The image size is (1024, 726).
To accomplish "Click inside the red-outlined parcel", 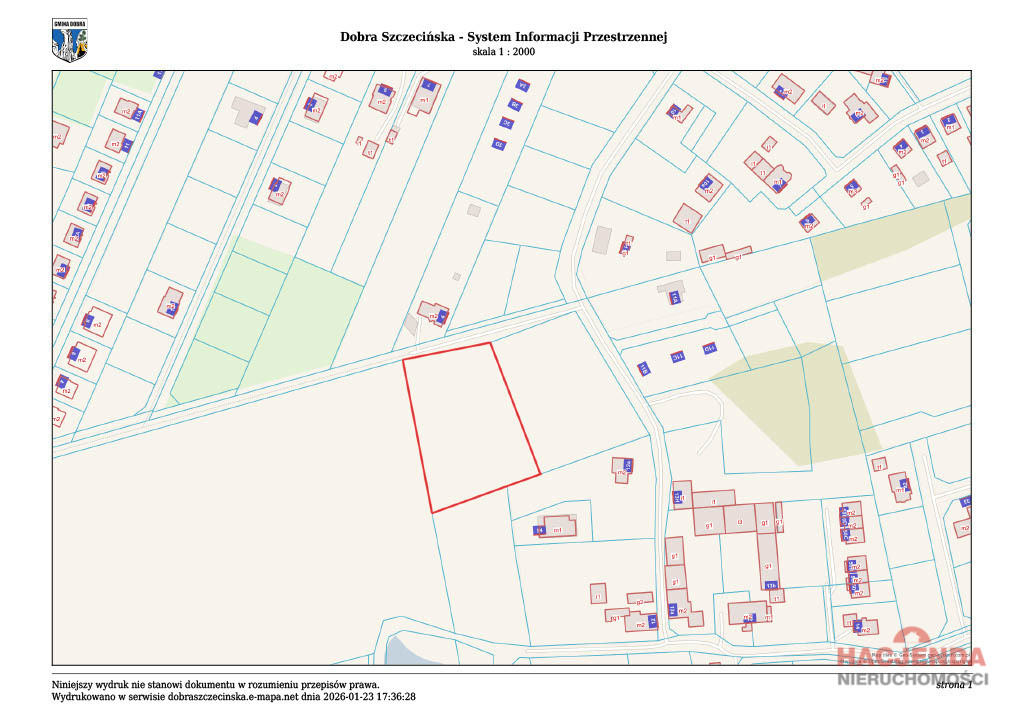I will point(472,424).
